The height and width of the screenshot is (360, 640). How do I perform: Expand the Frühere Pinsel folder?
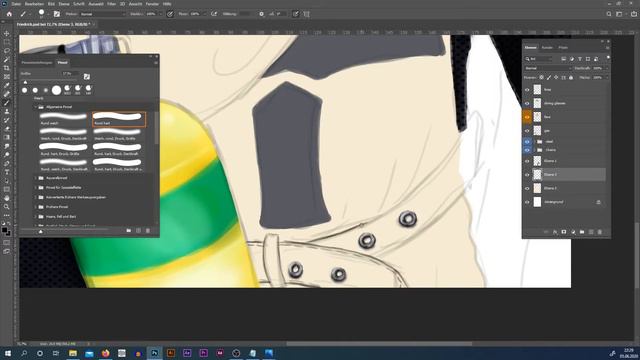click(x=36, y=207)
